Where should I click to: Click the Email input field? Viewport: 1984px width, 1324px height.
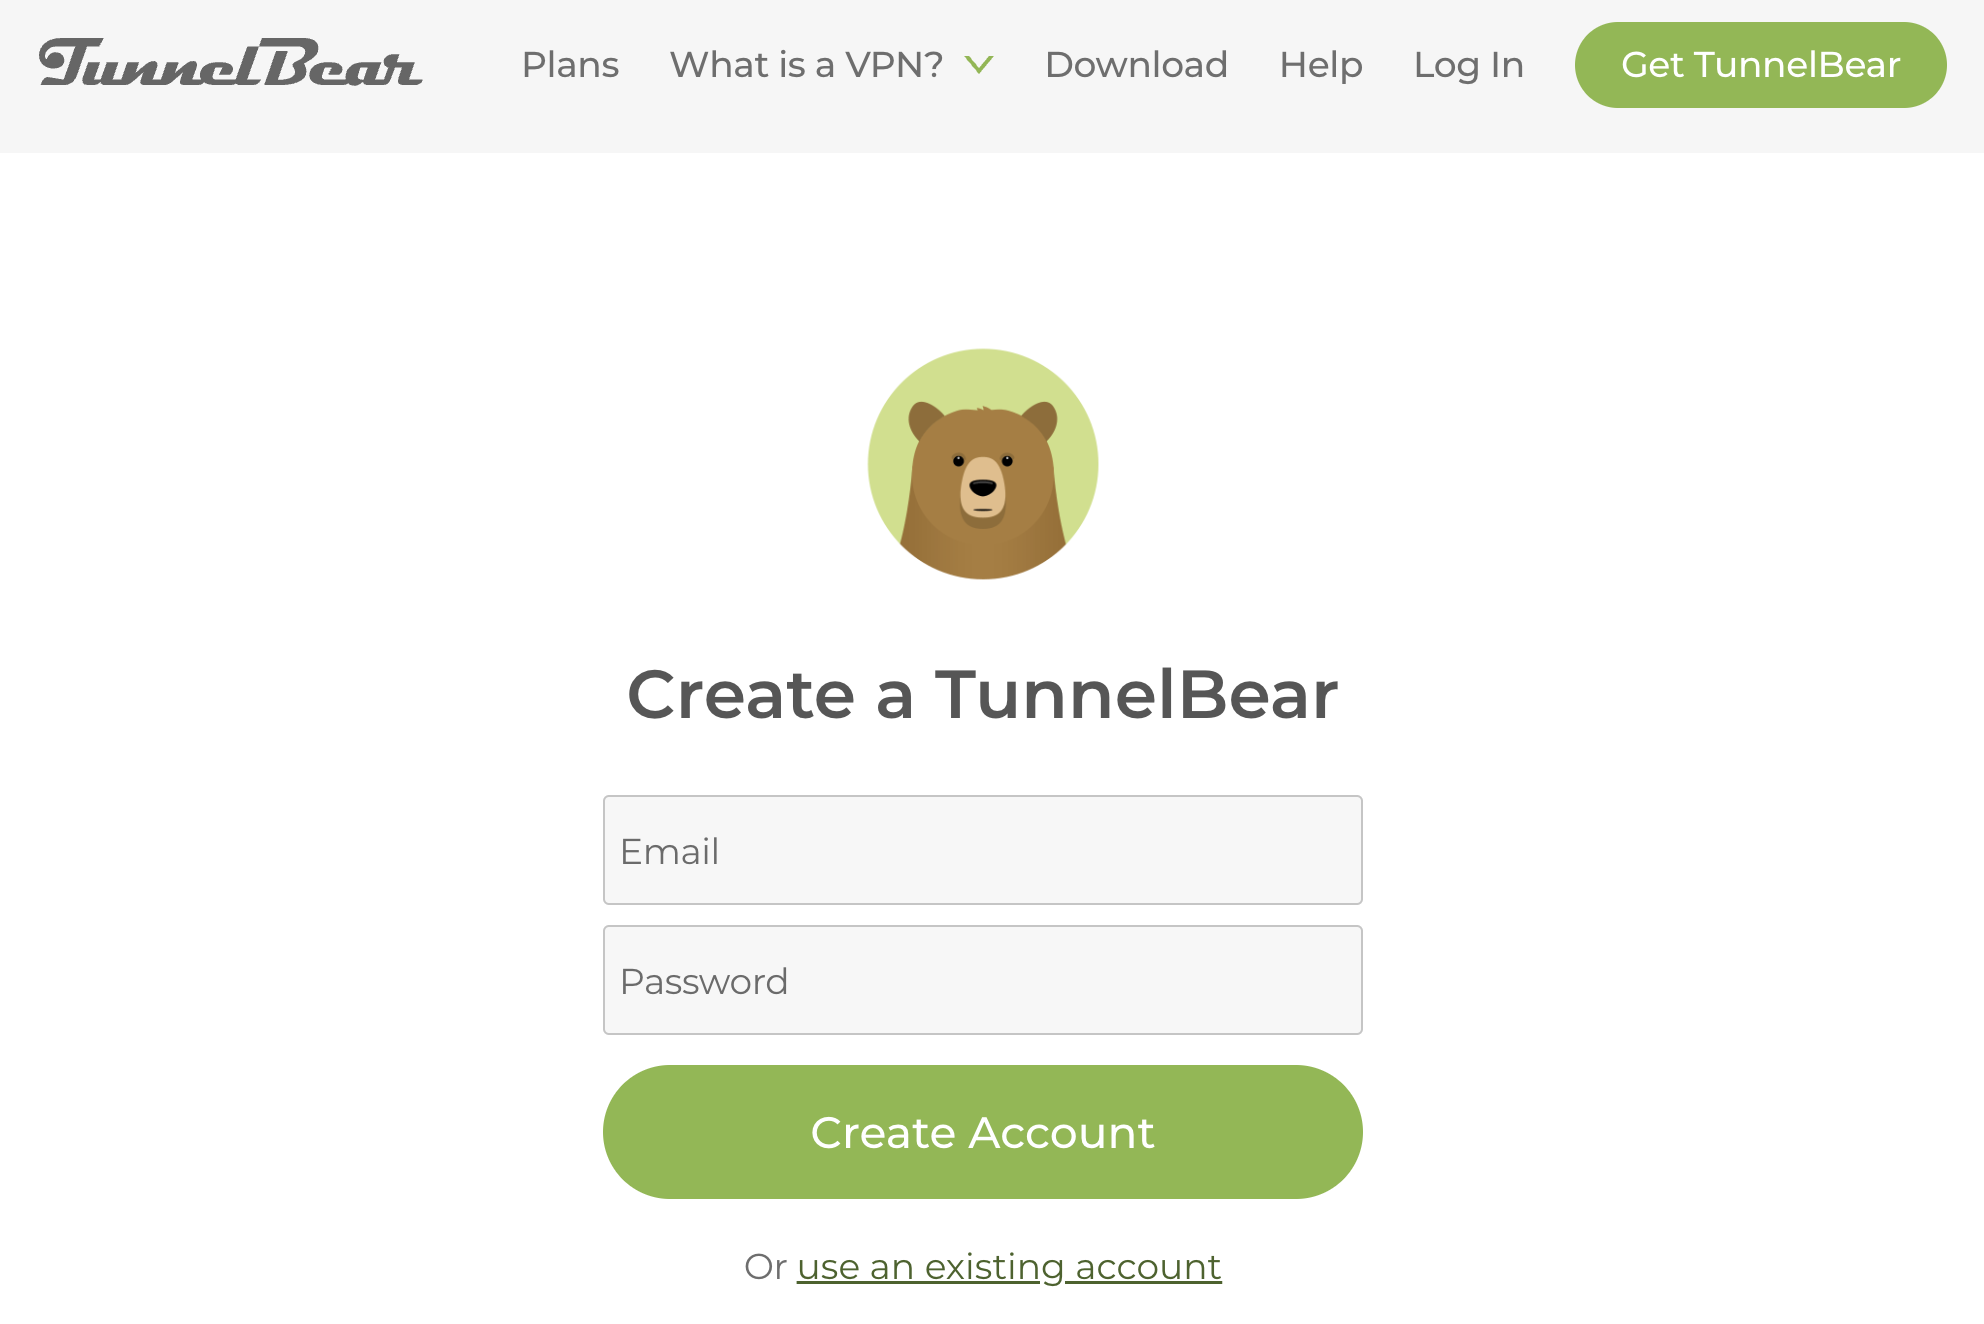point(982,850)
